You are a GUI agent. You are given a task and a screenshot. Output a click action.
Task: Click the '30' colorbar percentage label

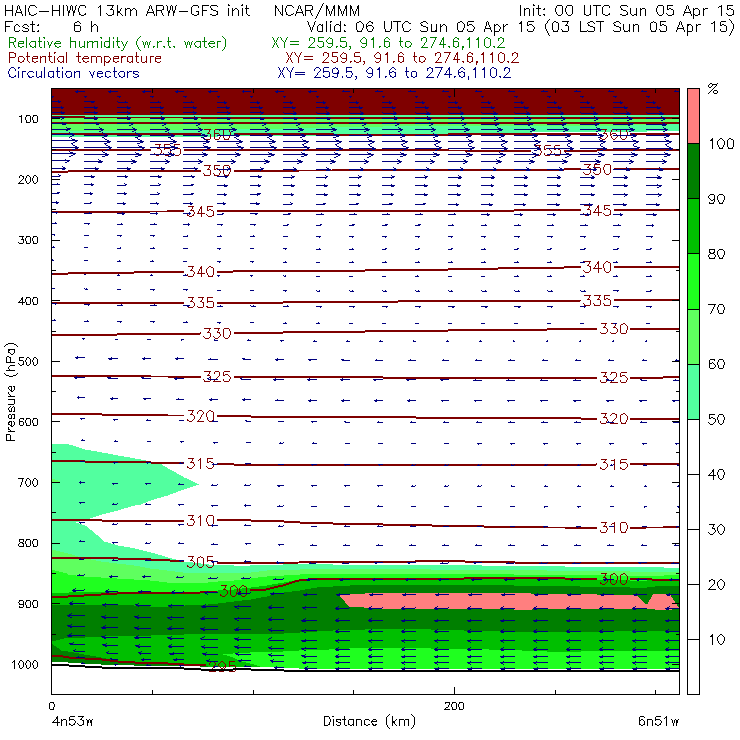716,530
